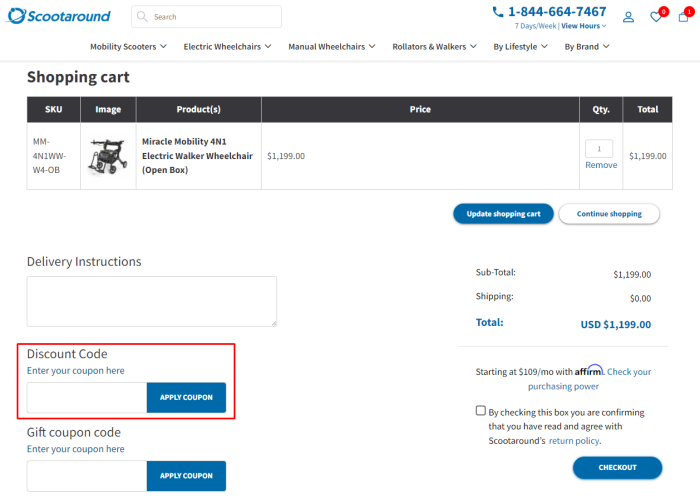Apply the Gift coupon code

pos(186,476)
